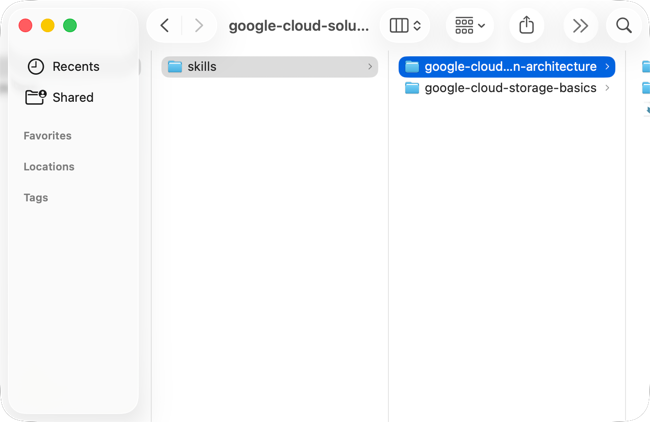Image resolution: width=650 pixels, height=422 pixels.
Task: Go back using the left chevron
Action: 165,26
